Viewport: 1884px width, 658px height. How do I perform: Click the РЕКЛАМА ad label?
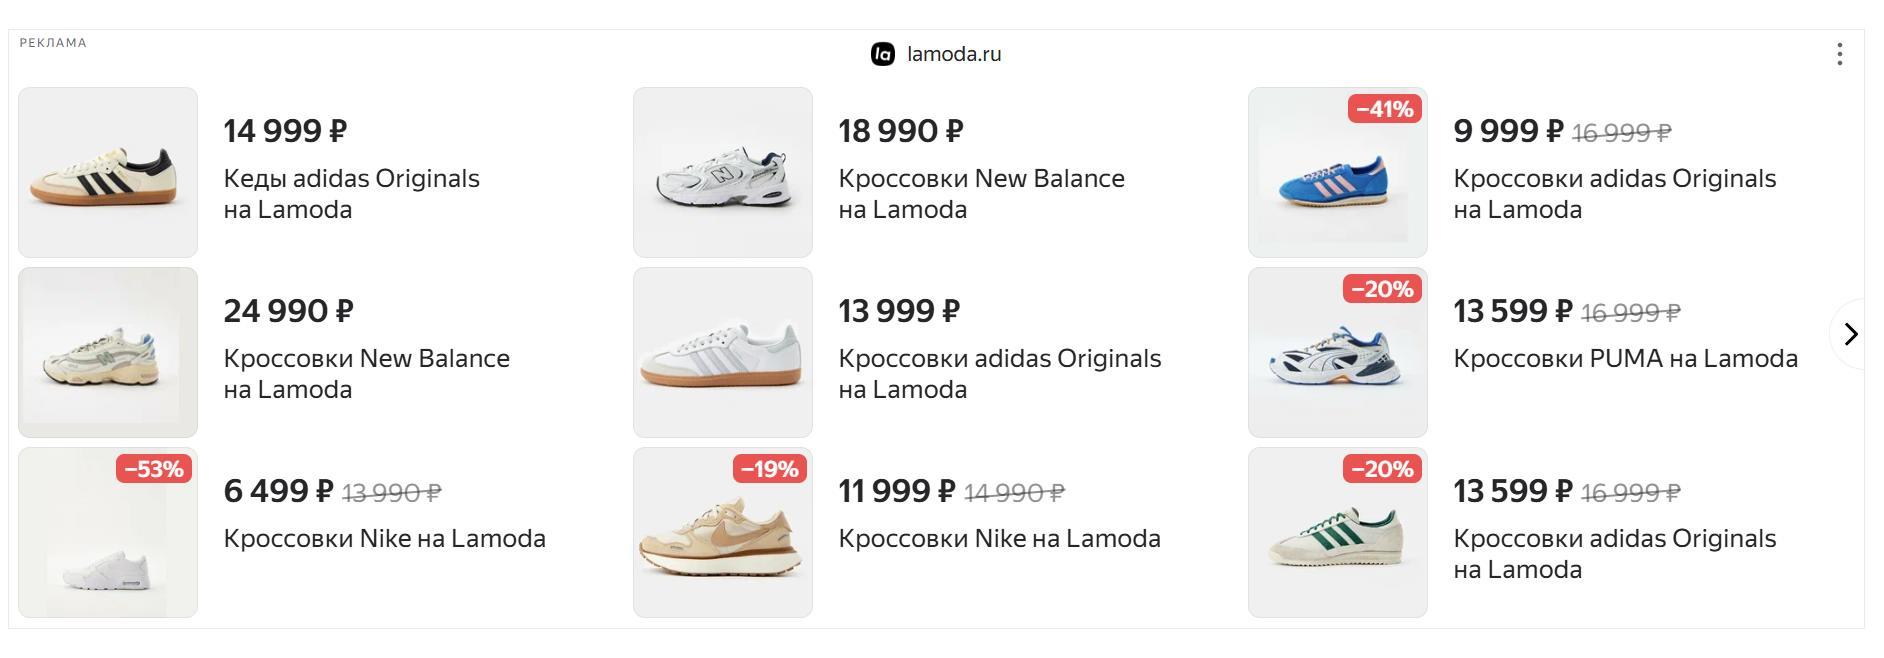53,43
